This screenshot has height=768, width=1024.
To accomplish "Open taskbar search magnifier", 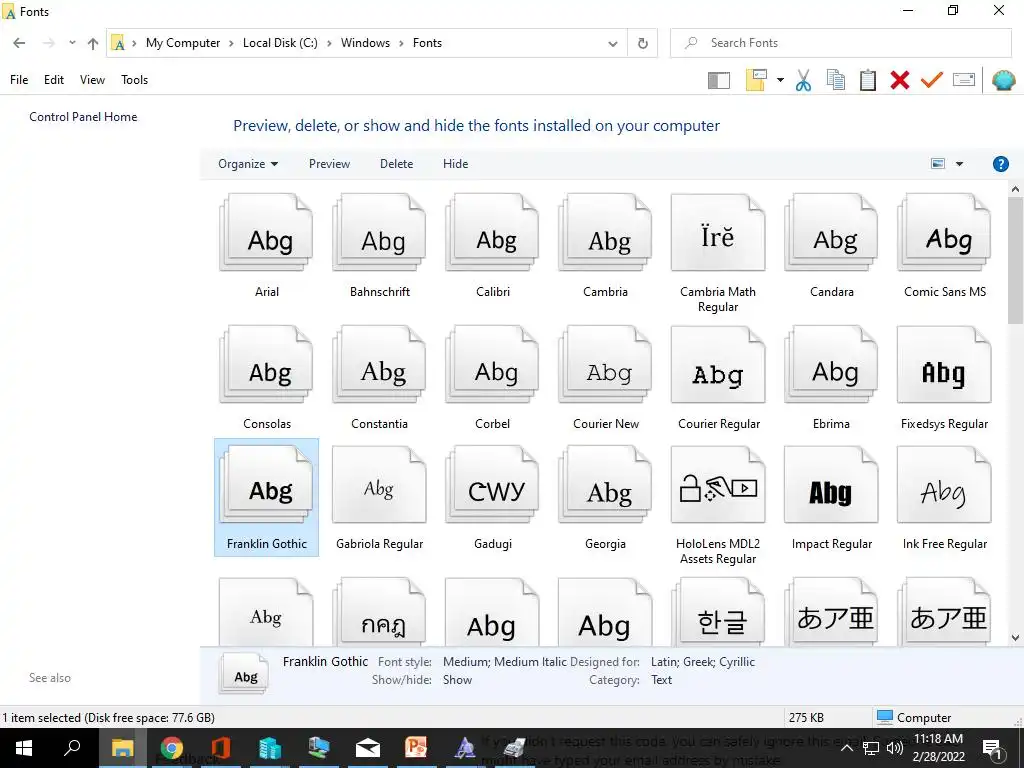I will pyautogui.click(x=72, y=748).
